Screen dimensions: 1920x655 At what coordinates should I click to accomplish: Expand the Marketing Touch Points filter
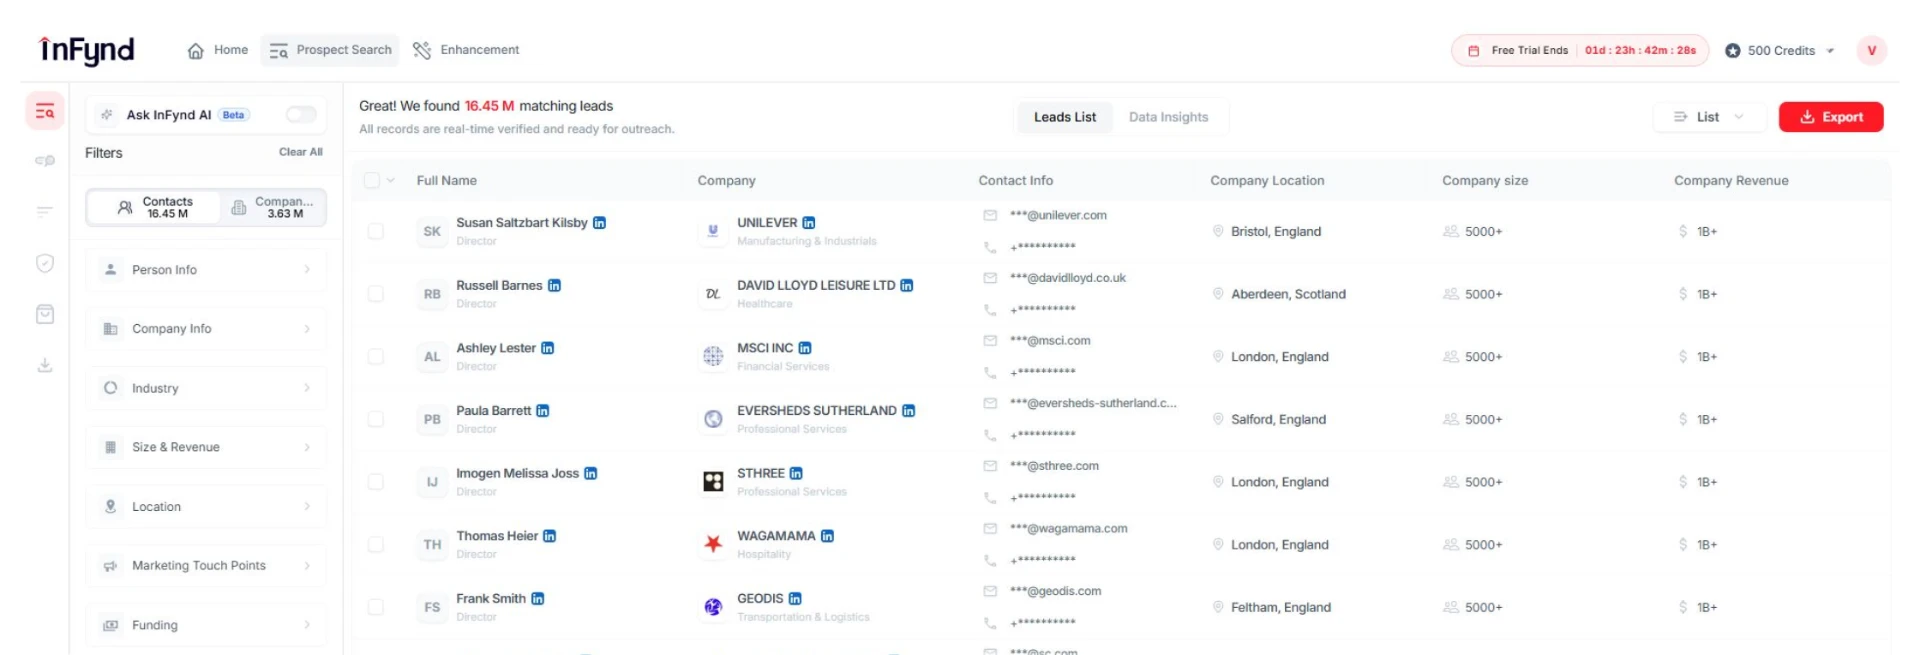coord(206,566)
